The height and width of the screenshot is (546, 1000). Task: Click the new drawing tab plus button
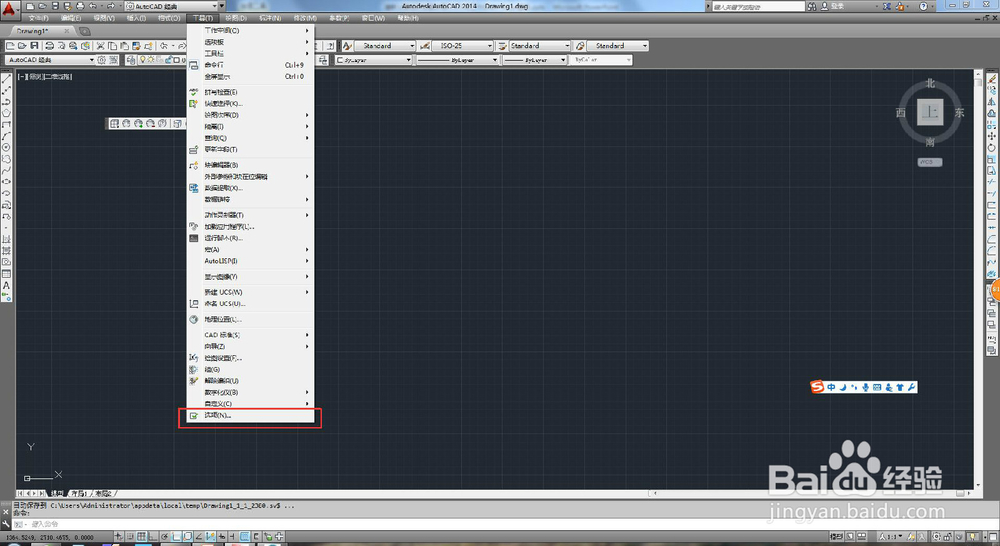84,31
